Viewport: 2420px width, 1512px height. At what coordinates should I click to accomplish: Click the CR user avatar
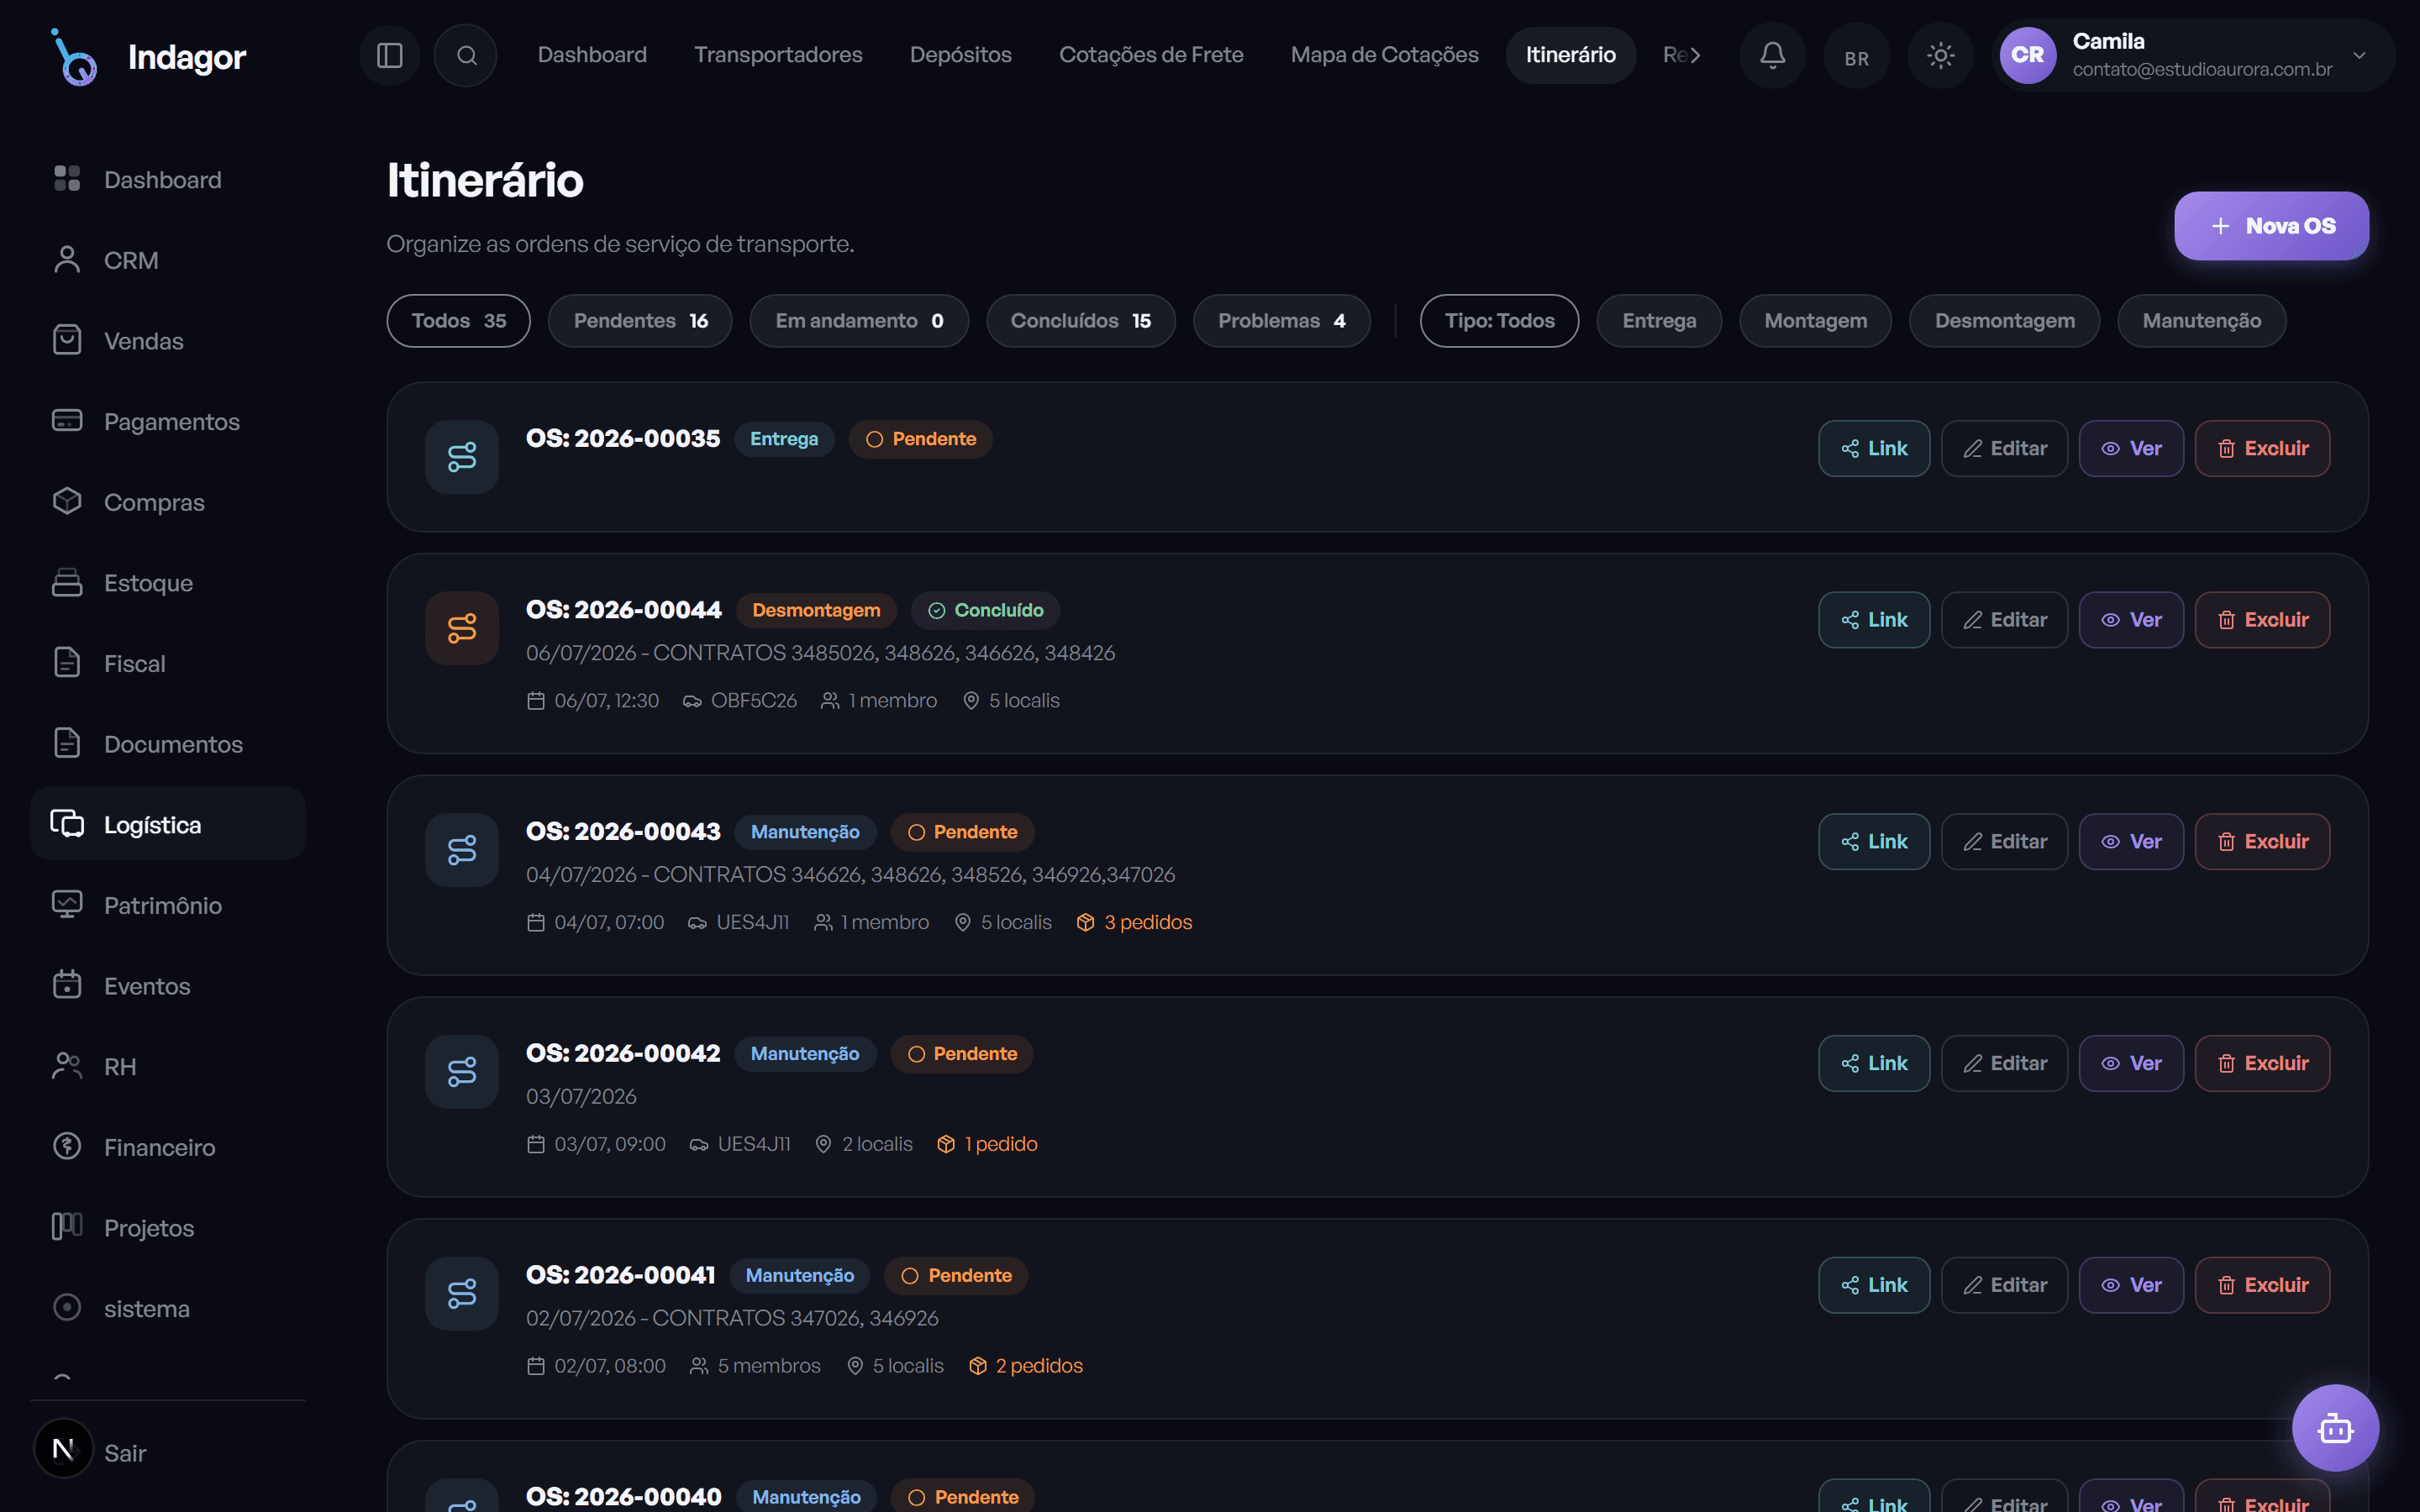tap(2027, 55)
